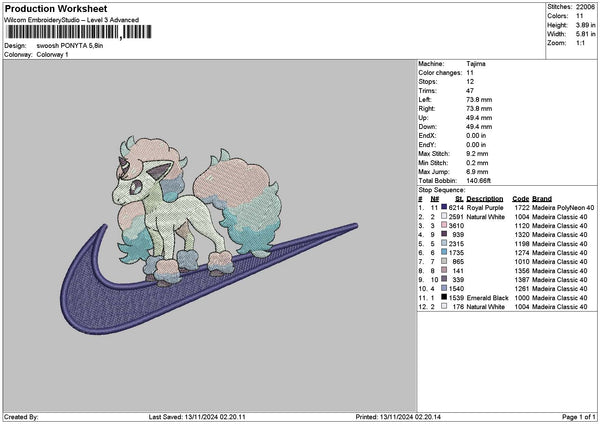Select the Max Stitch value '9.2 mm'
This screenshot has height=424, width=600.
point(477,154)
